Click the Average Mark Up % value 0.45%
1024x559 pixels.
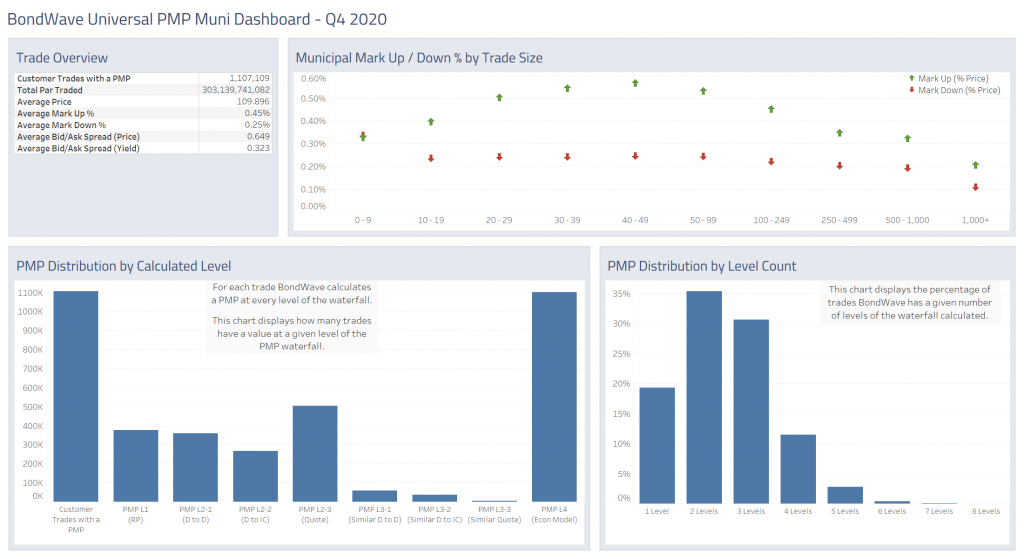pos(257,113)
